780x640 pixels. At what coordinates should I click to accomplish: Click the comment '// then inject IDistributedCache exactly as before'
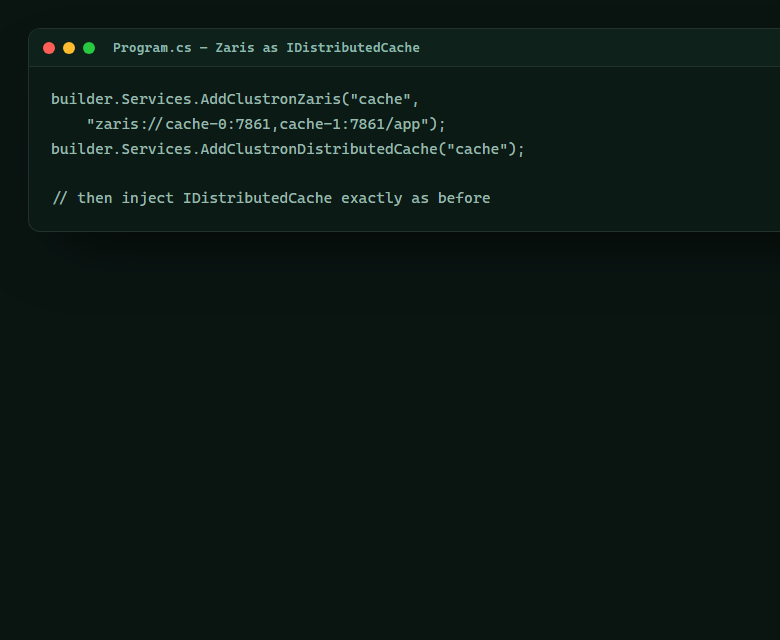(271, 198)
